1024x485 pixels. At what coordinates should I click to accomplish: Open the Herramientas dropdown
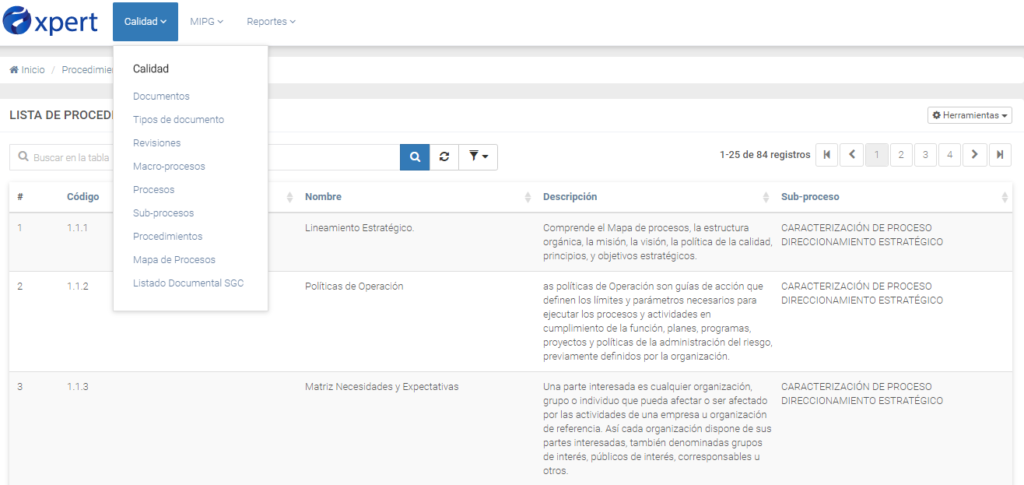pos(970,116)
